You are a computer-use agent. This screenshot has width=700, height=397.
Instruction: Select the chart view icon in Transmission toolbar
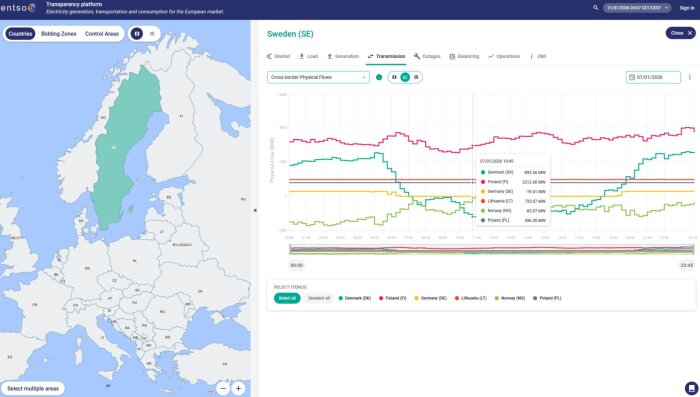(405, 77)
